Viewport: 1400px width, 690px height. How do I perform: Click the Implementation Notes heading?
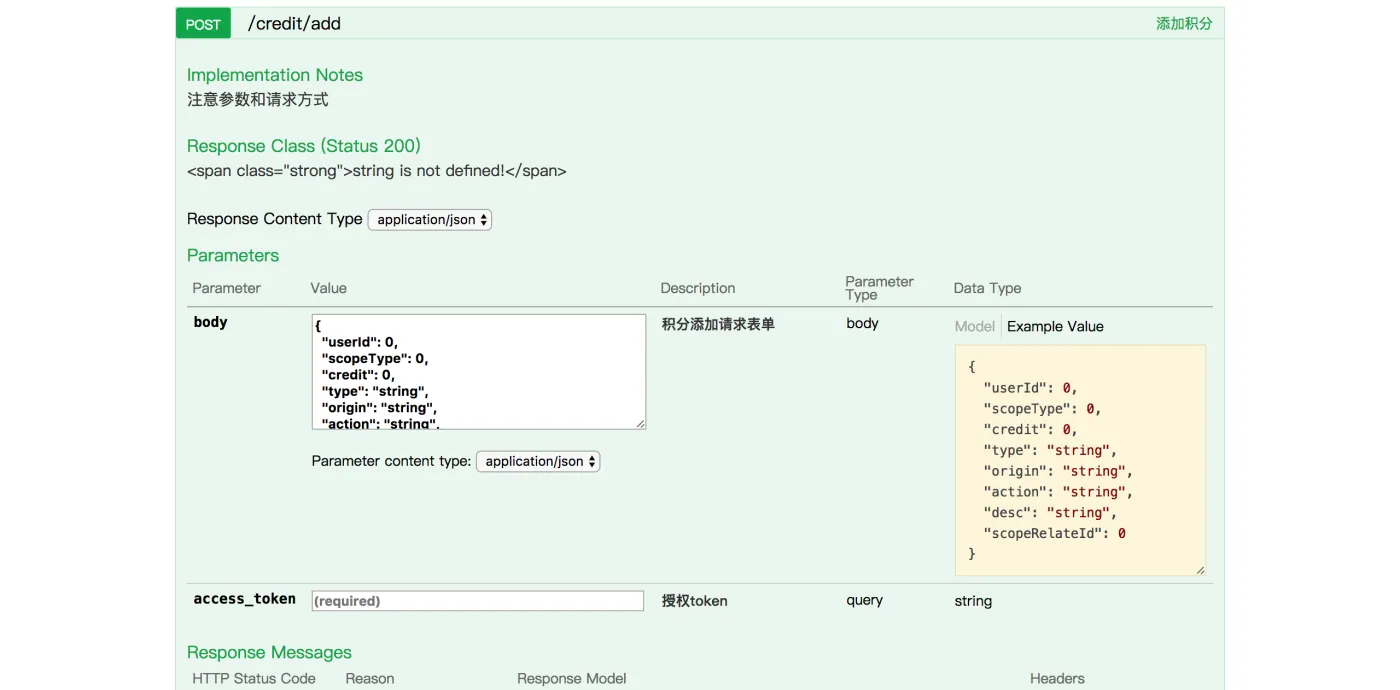(275, 75)
